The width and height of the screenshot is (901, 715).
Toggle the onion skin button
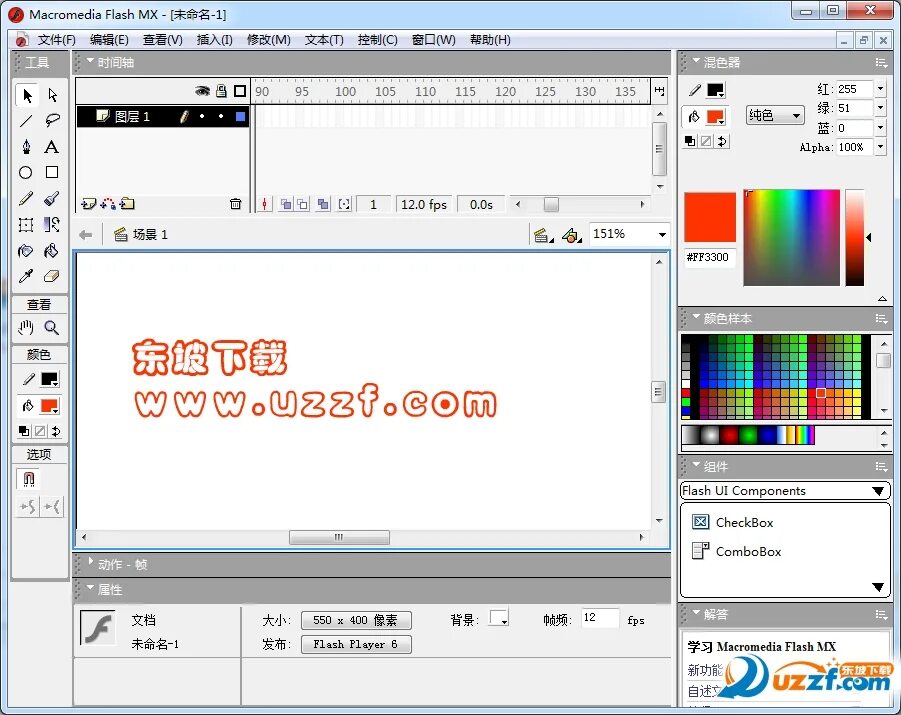point(286,205)
